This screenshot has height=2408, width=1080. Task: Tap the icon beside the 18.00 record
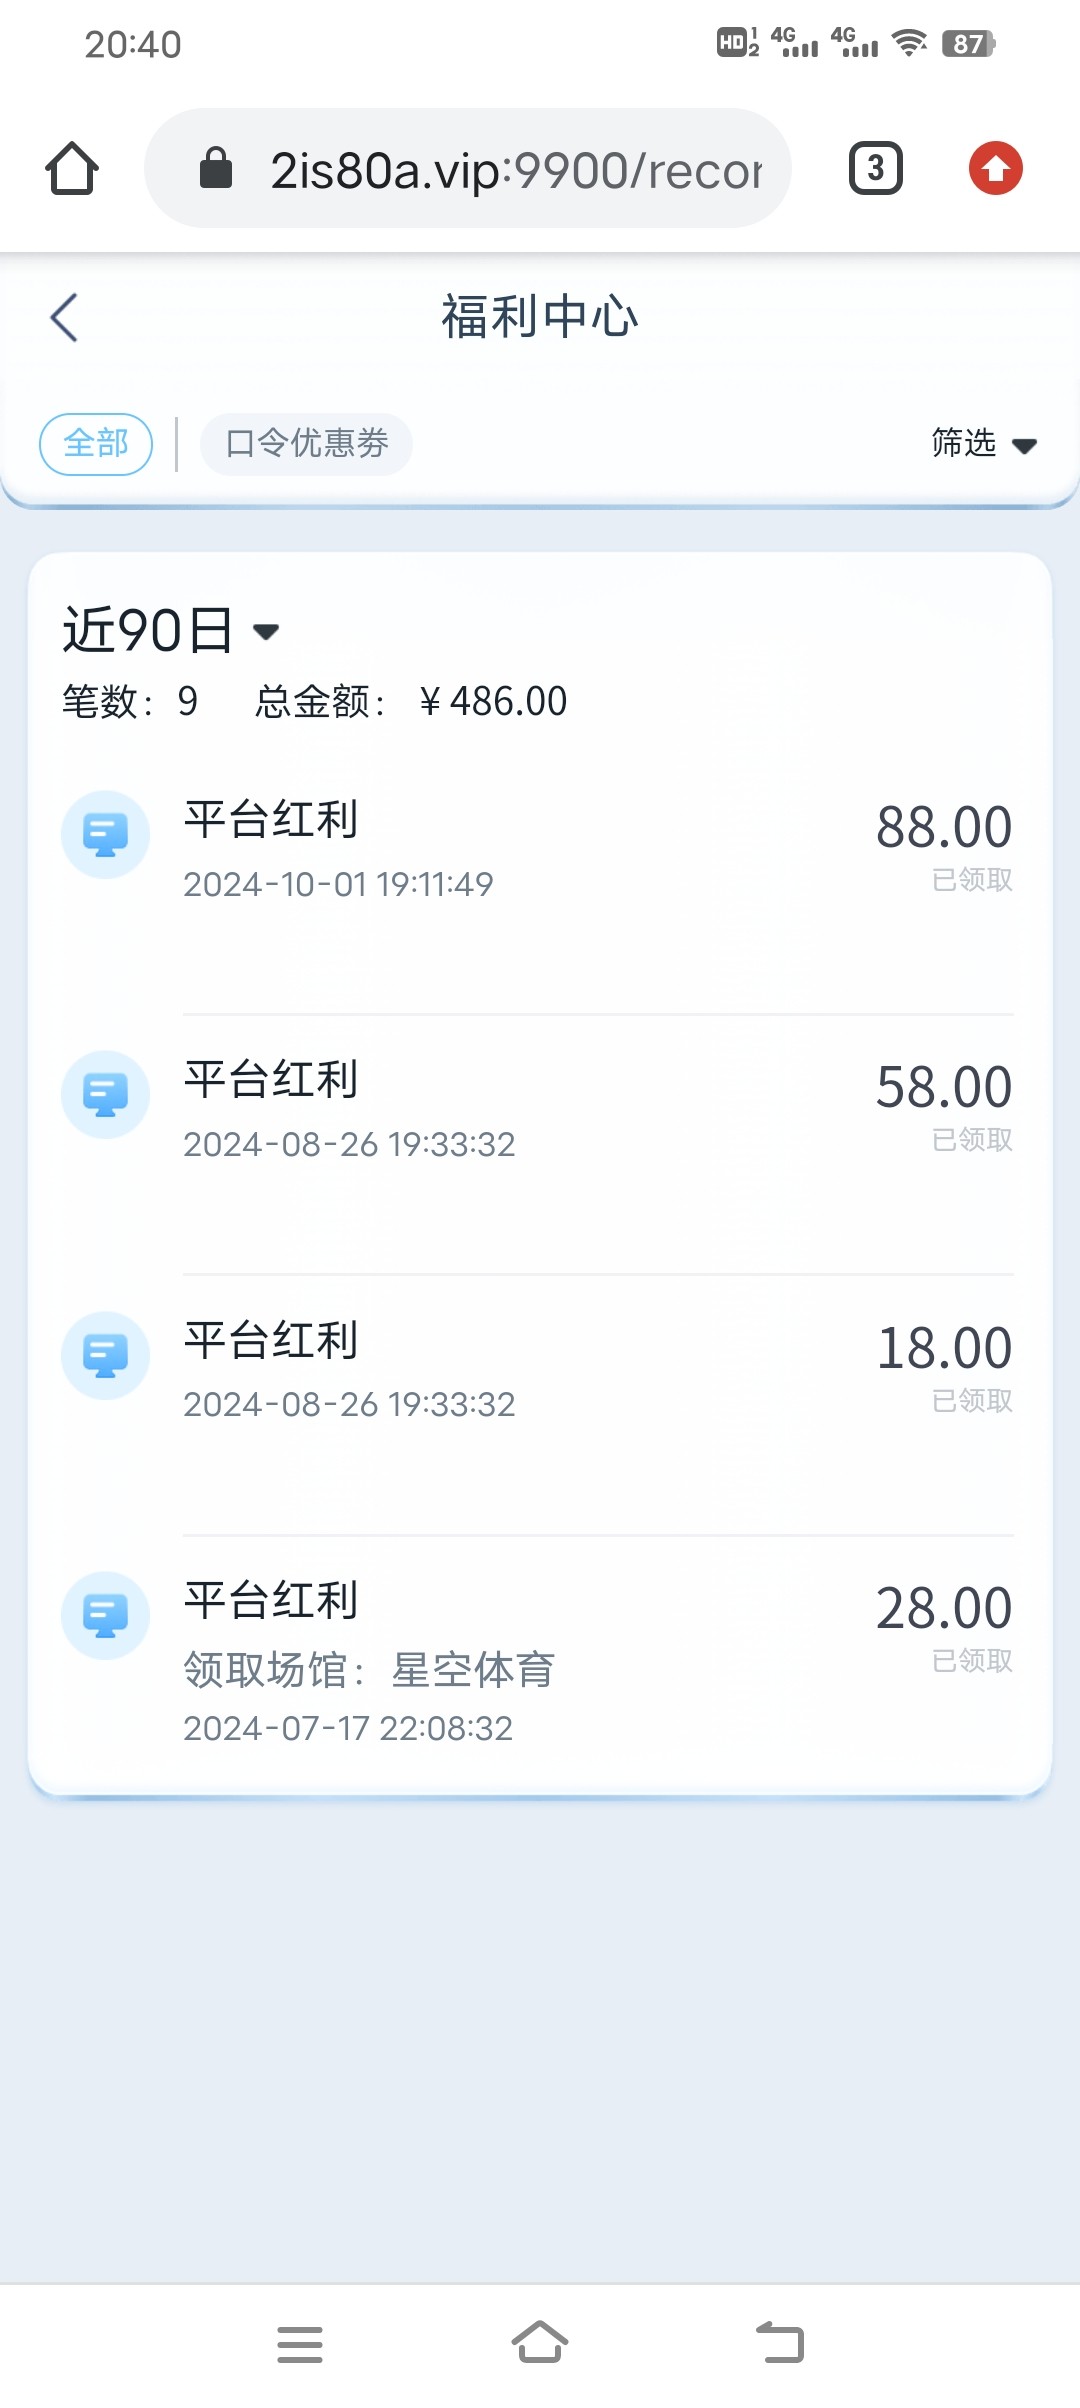click(105, 1355)
